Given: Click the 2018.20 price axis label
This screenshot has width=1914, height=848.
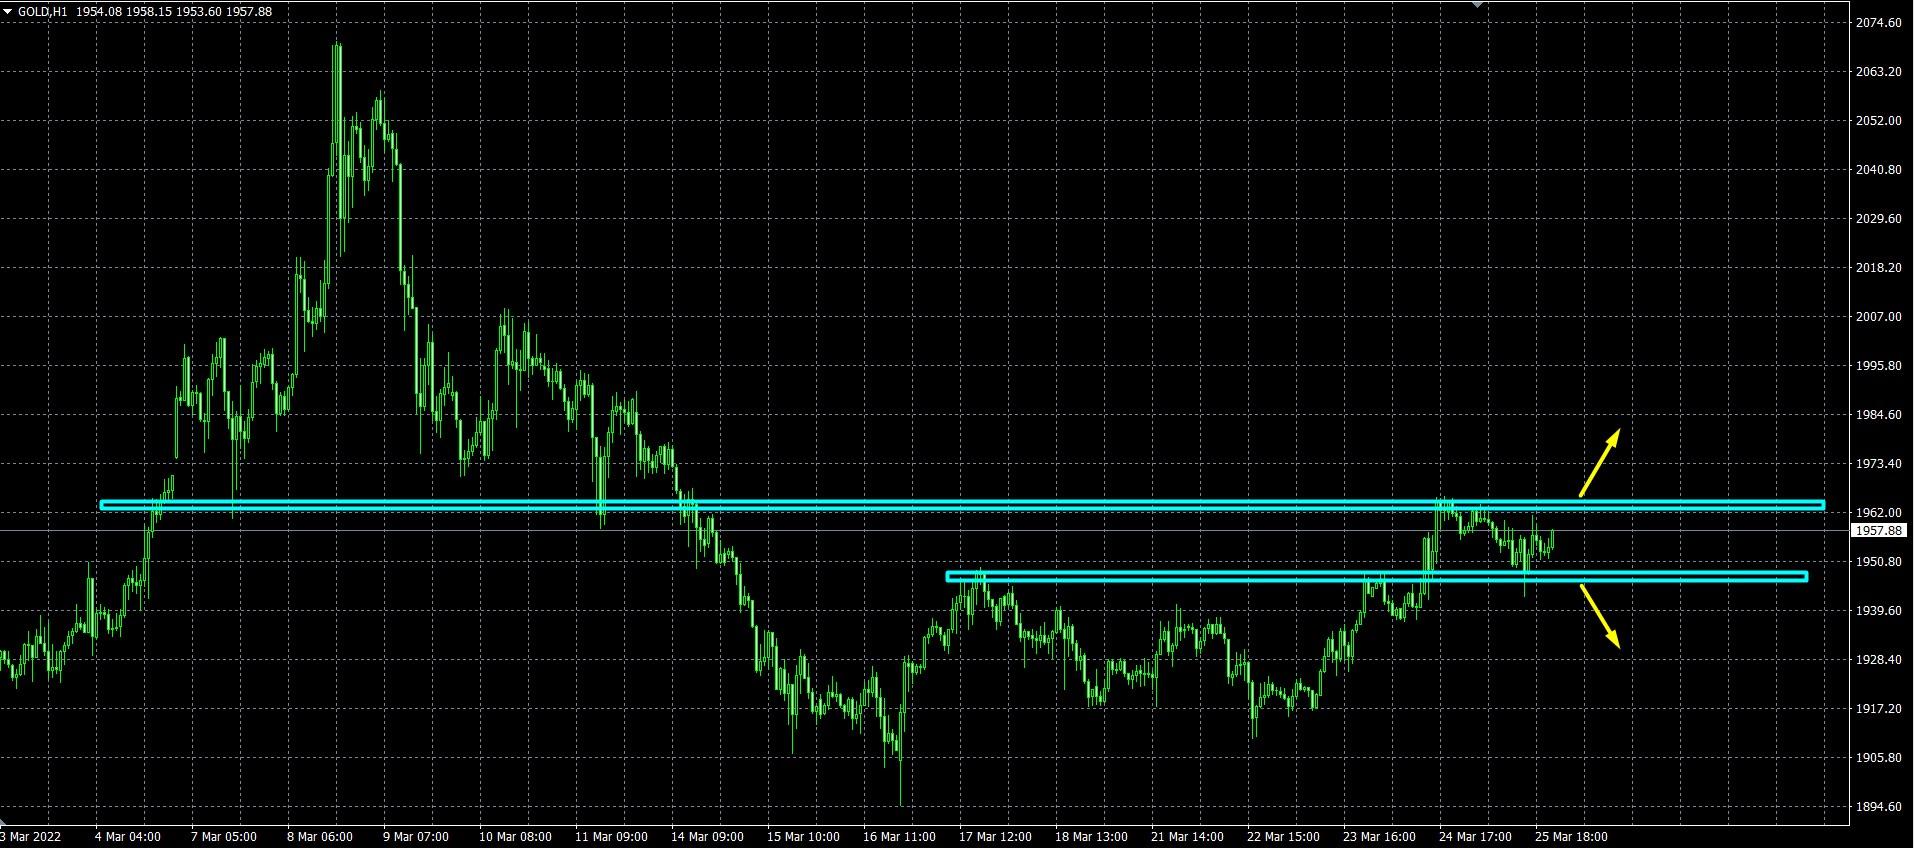Looking at the screenshot, I should 1878,267.
